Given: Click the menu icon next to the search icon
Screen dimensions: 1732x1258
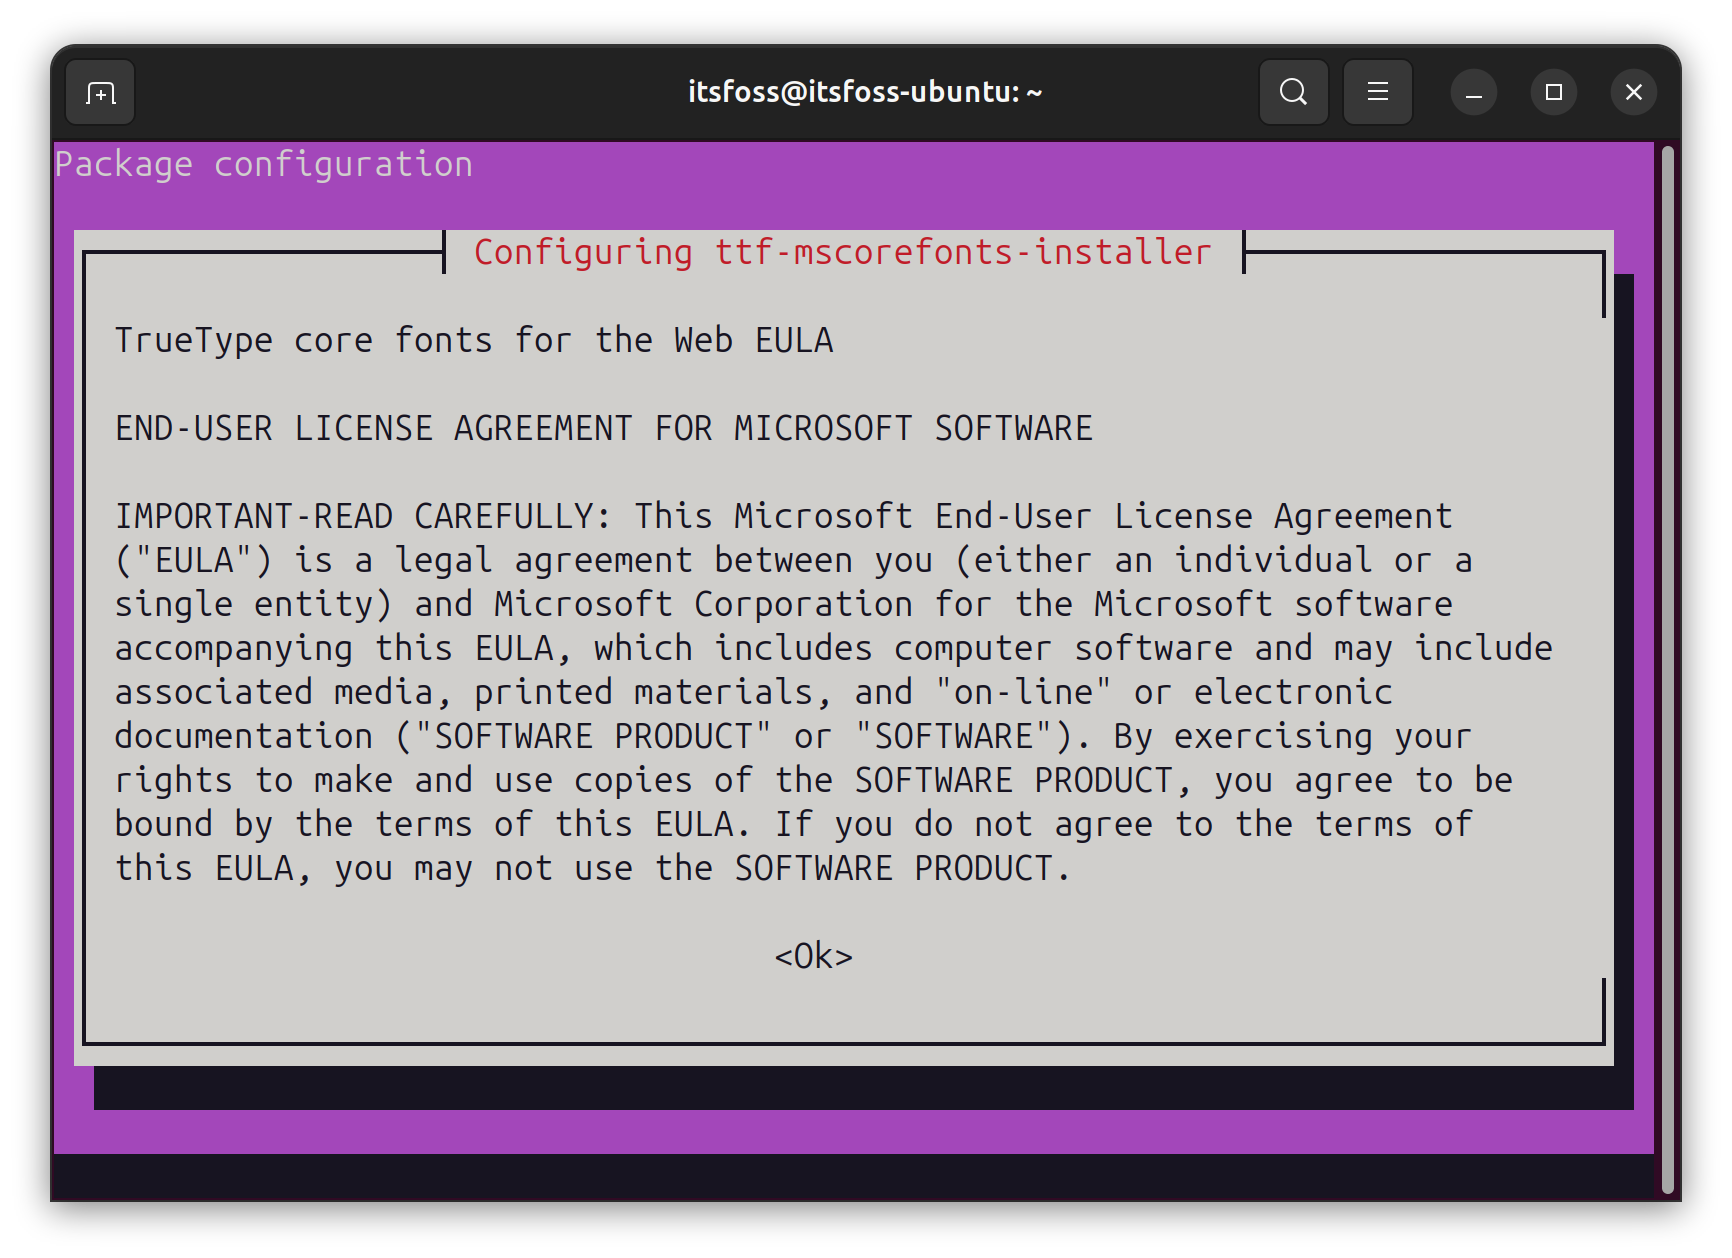Looking at the screenshot, I should (1377, 92).
